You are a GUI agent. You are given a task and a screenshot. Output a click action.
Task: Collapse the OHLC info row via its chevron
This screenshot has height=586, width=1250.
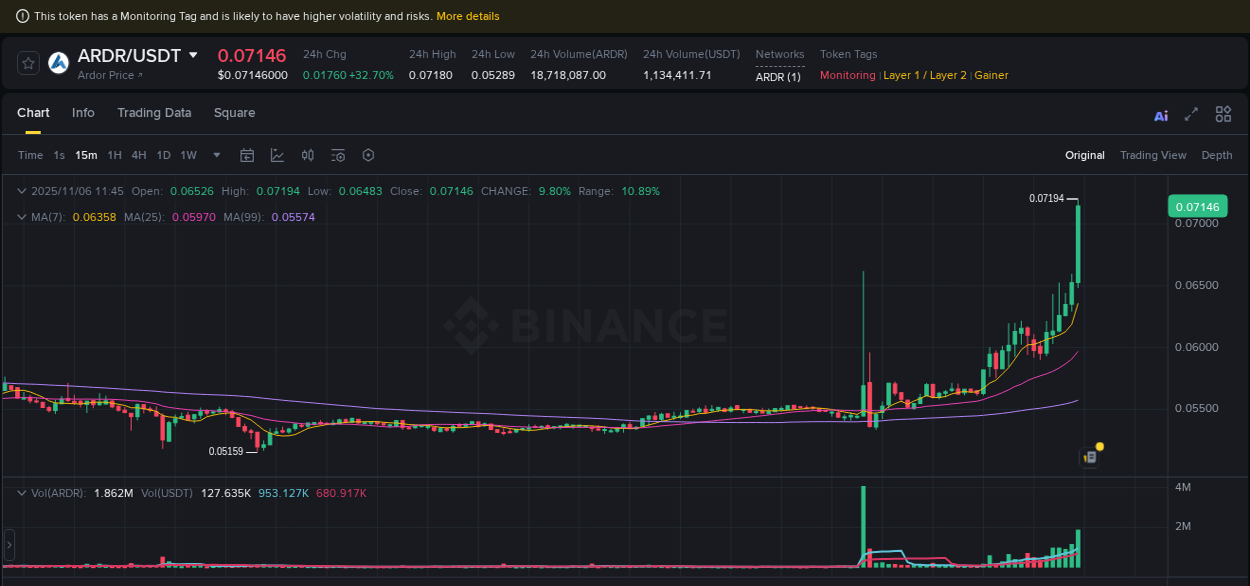20,190
